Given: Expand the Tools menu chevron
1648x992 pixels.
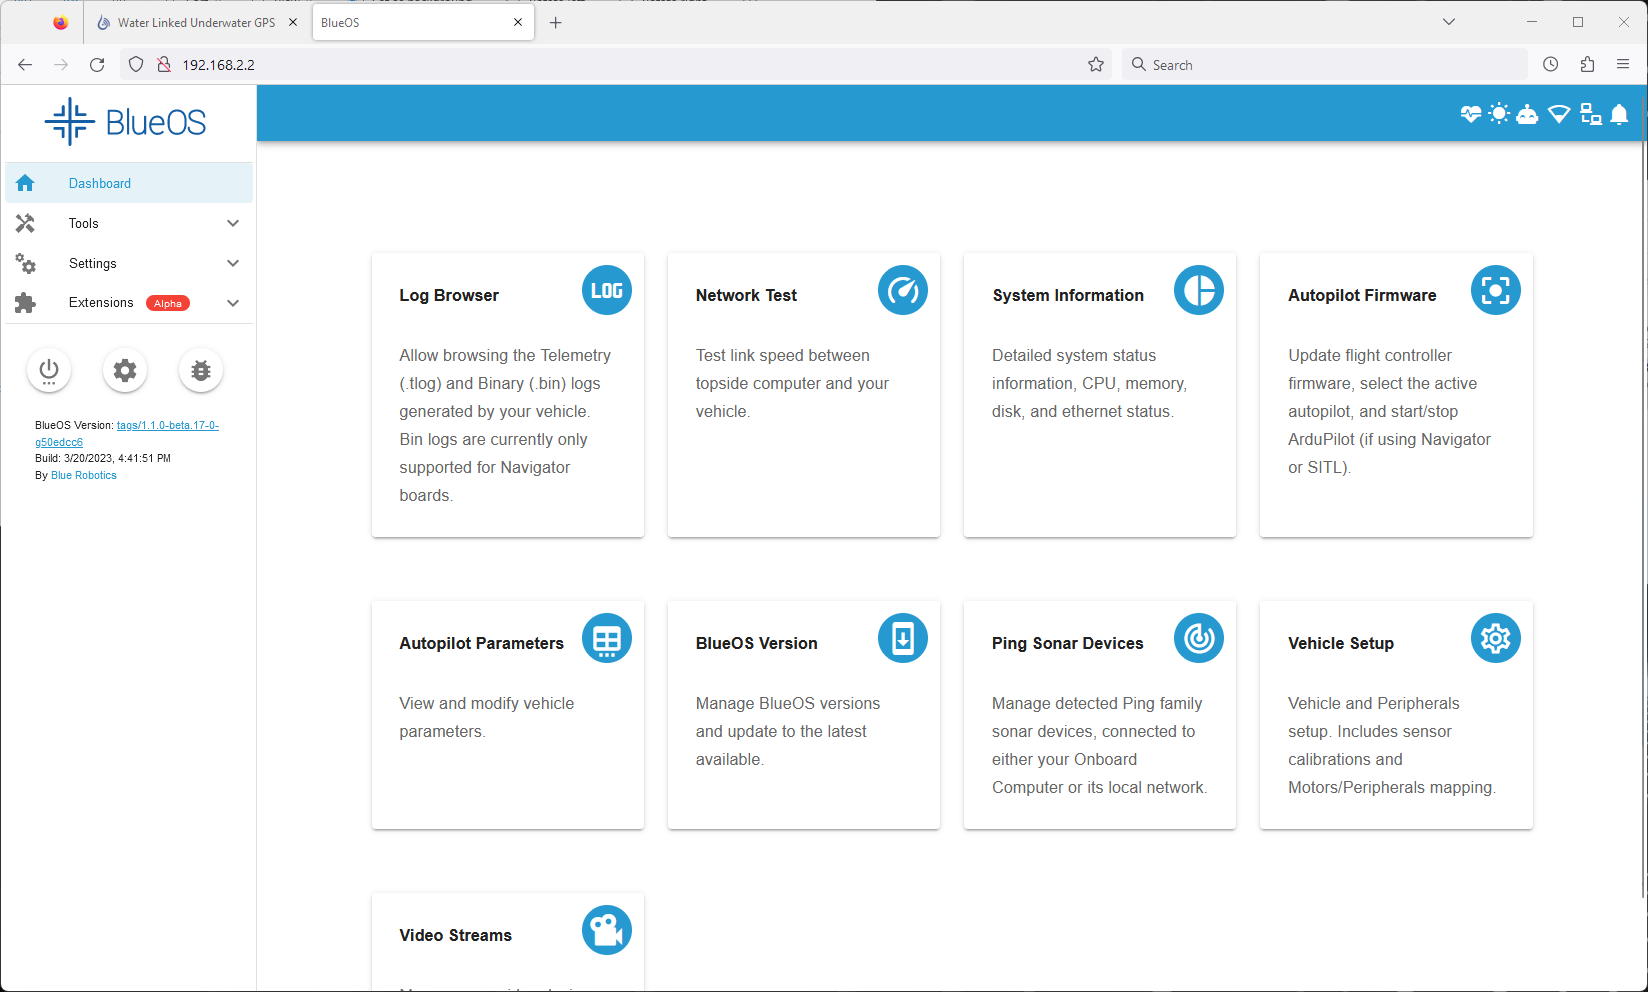Looking at the screenshot, I should pyautogui.click(x=233, y=223).
